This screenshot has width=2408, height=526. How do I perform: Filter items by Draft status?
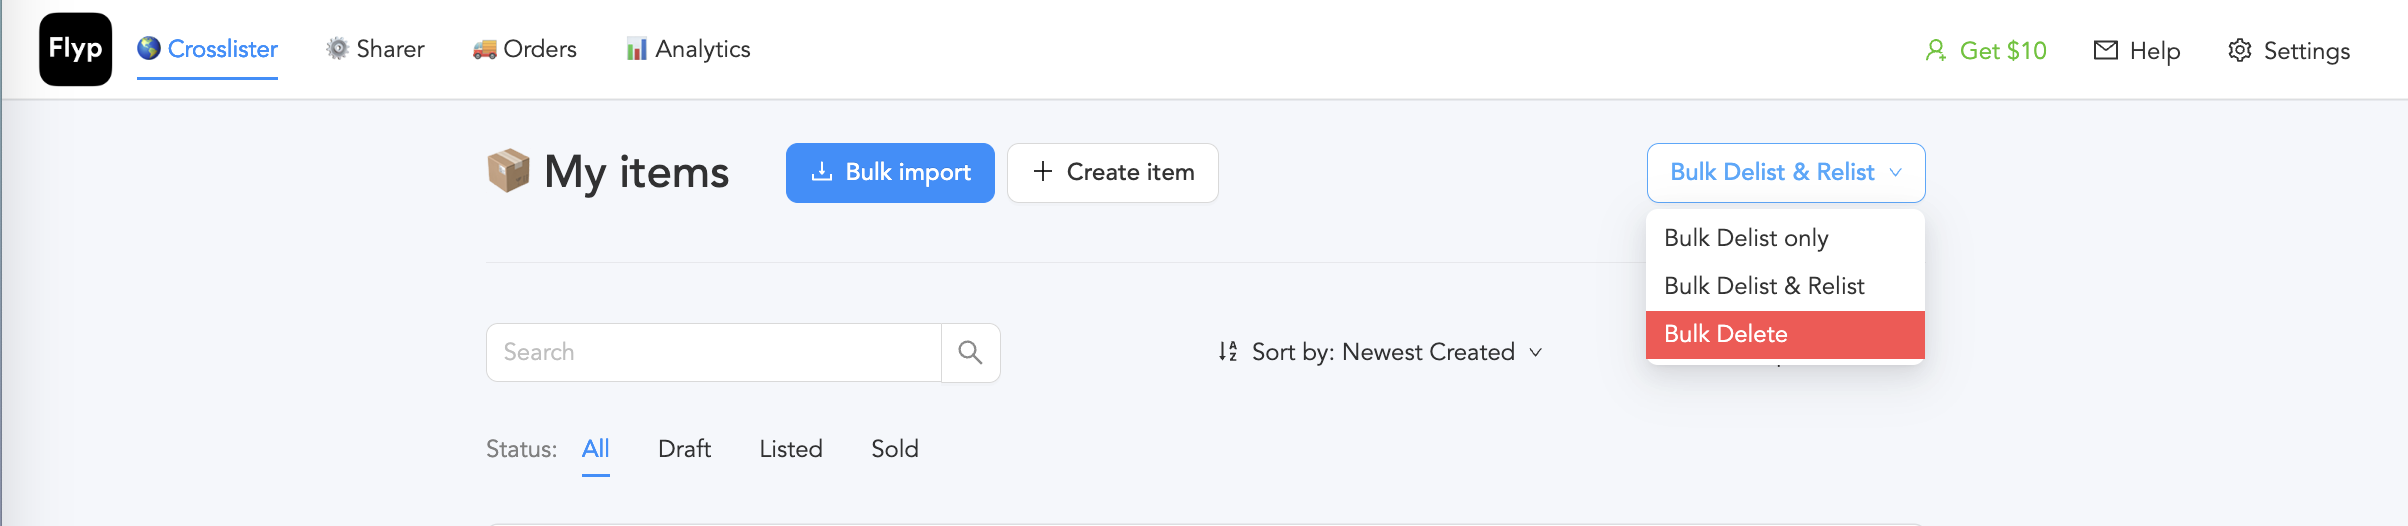684,449
